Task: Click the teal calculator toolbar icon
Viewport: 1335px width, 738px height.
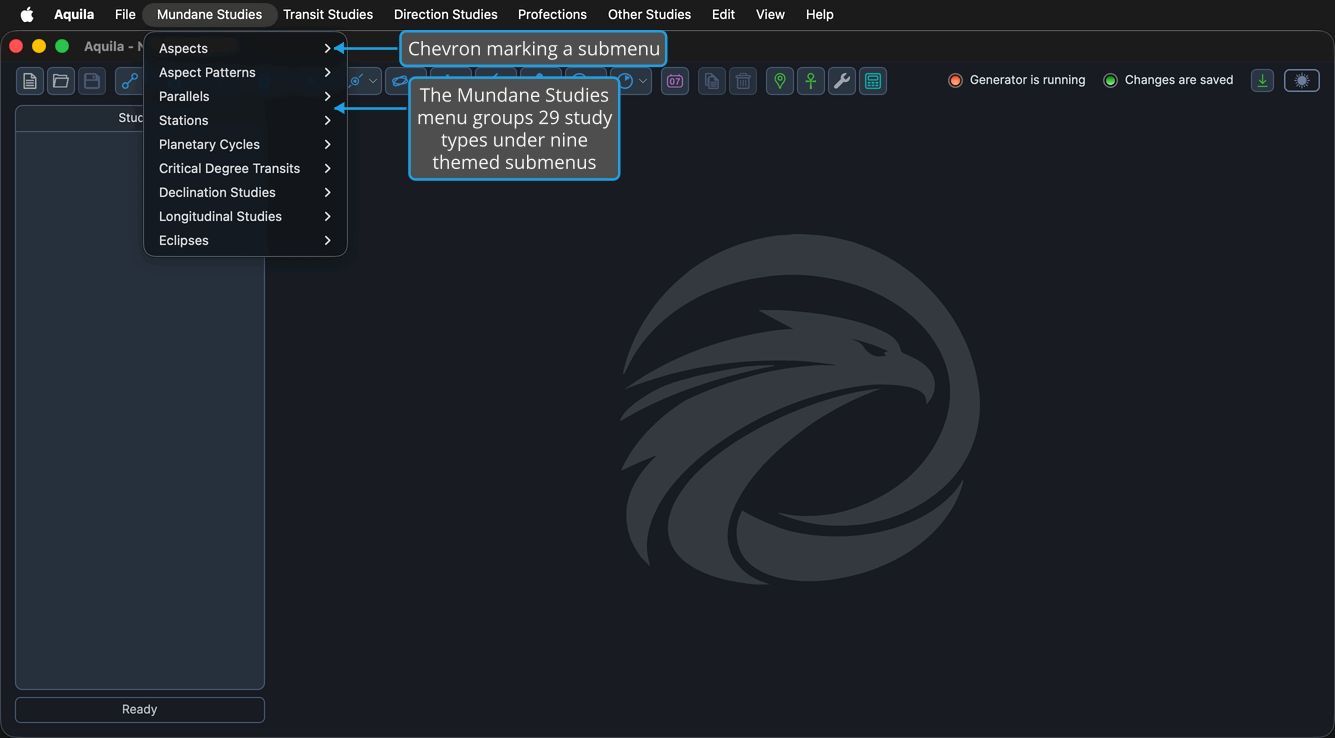Action: click(873, 81)
